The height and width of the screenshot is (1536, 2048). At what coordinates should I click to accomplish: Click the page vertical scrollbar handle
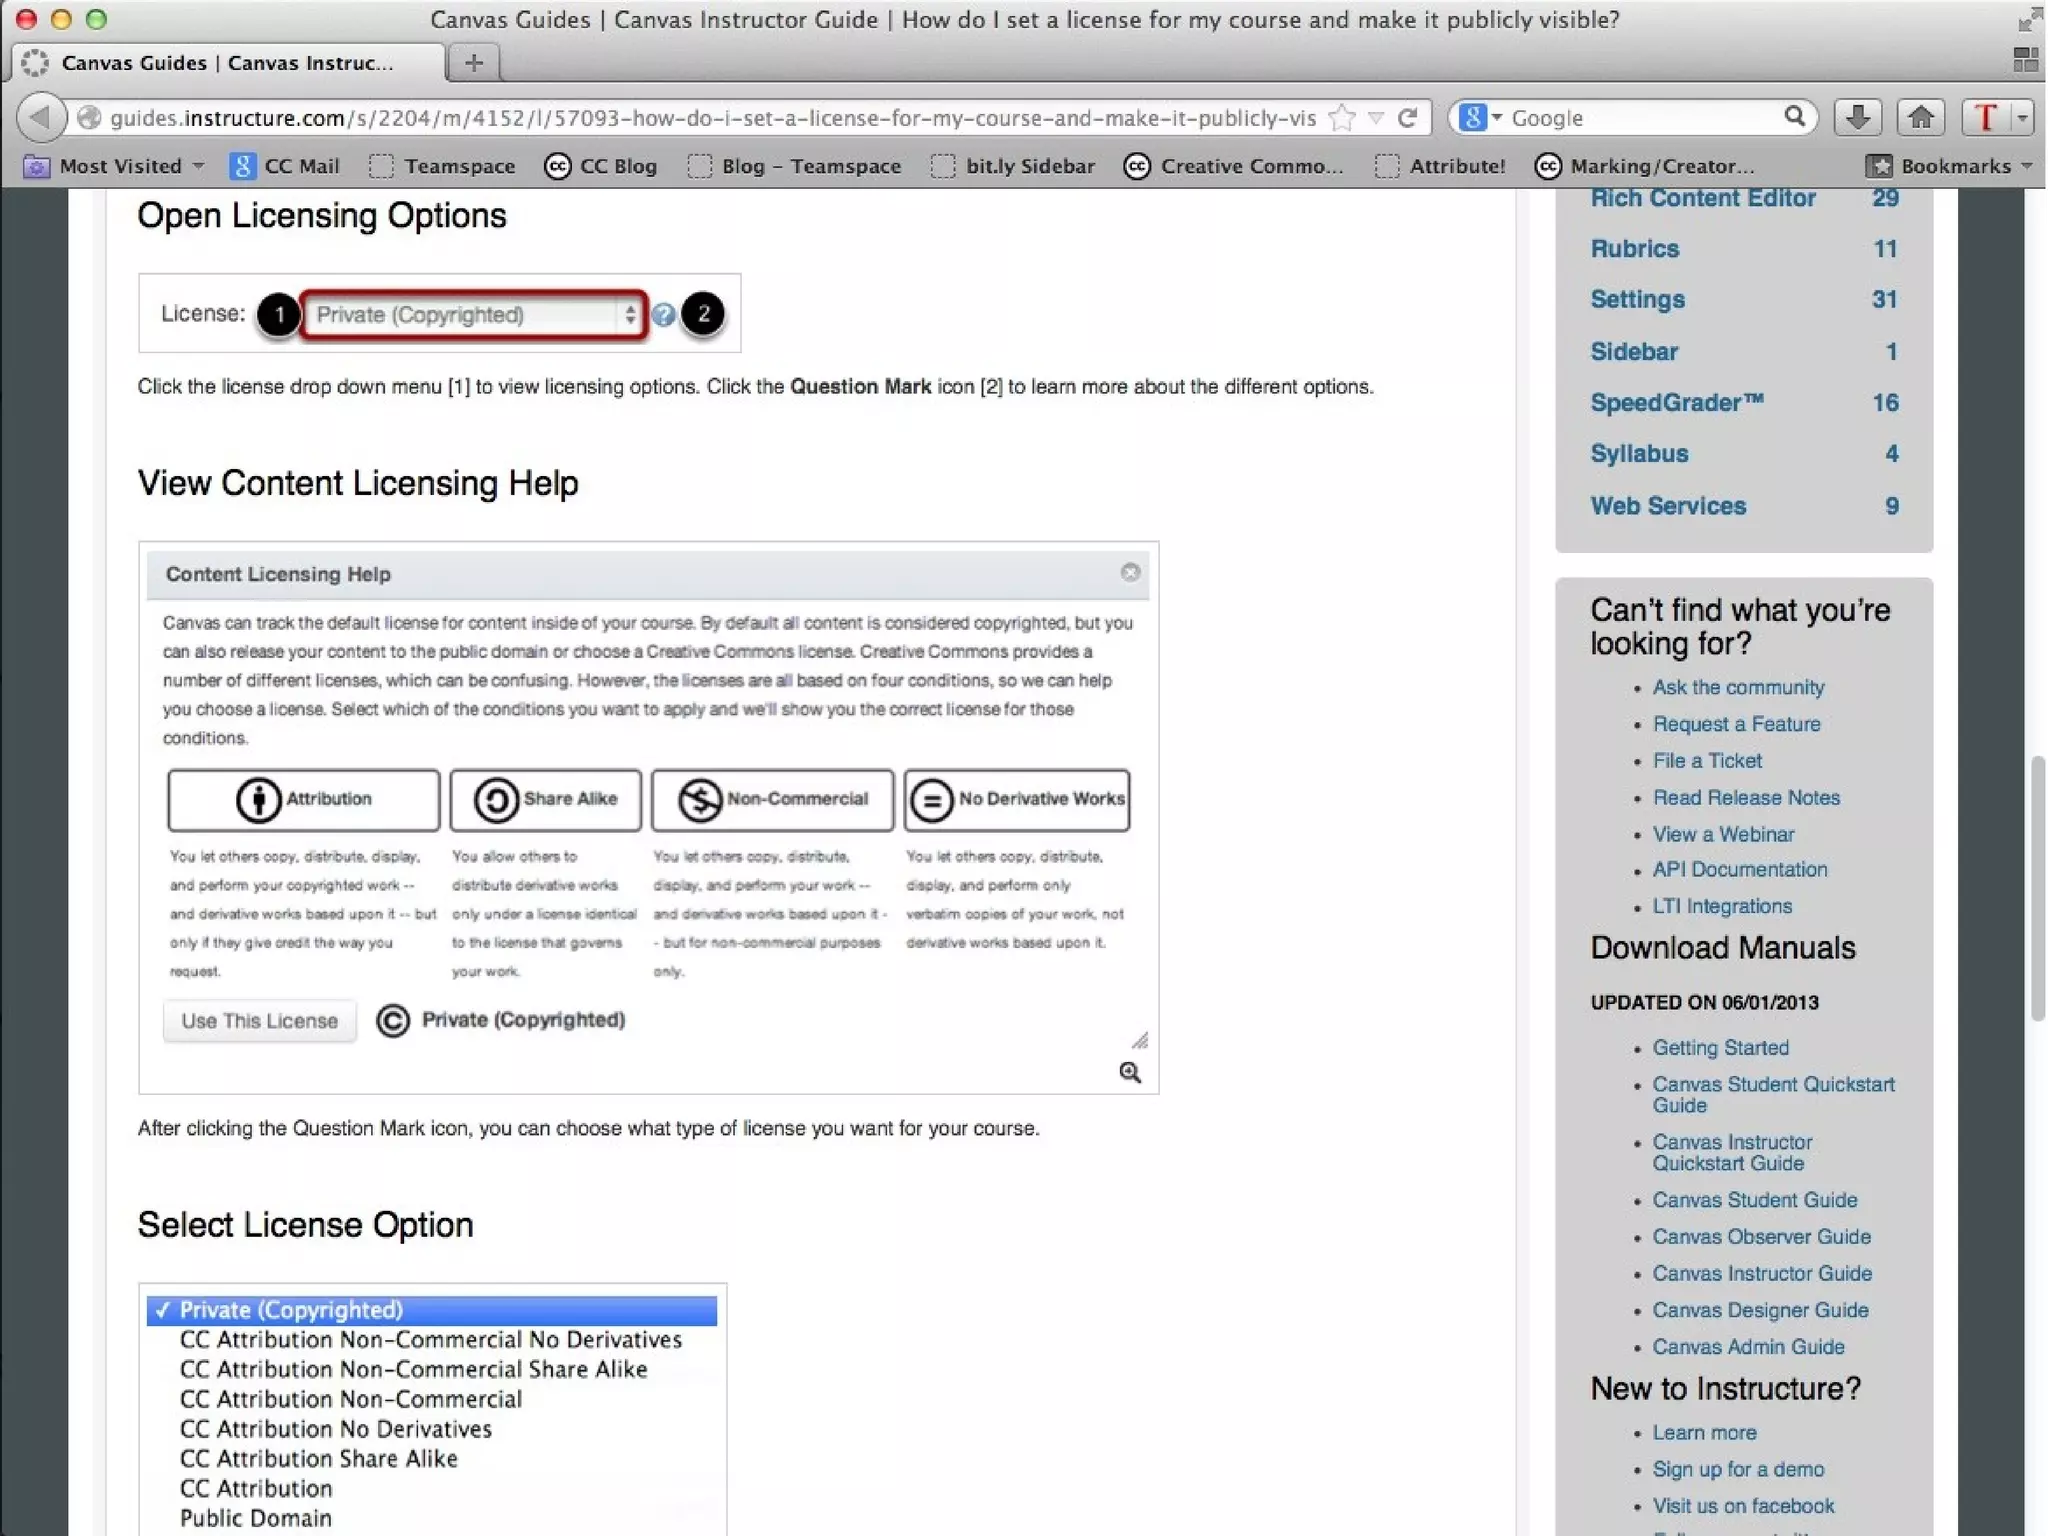coord(2037,888)
